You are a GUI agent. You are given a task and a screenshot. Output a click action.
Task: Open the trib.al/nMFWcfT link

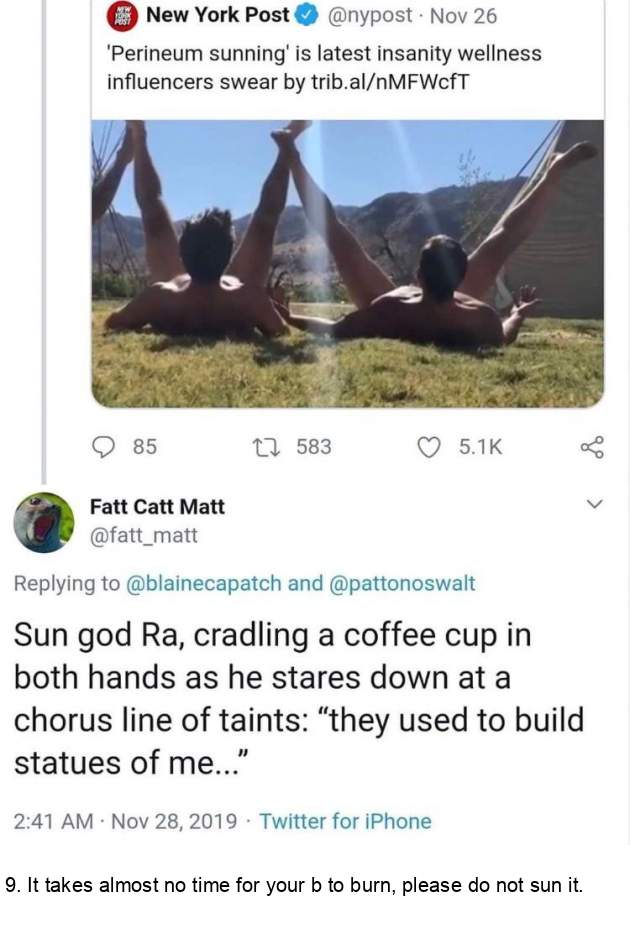coord(390,82)
